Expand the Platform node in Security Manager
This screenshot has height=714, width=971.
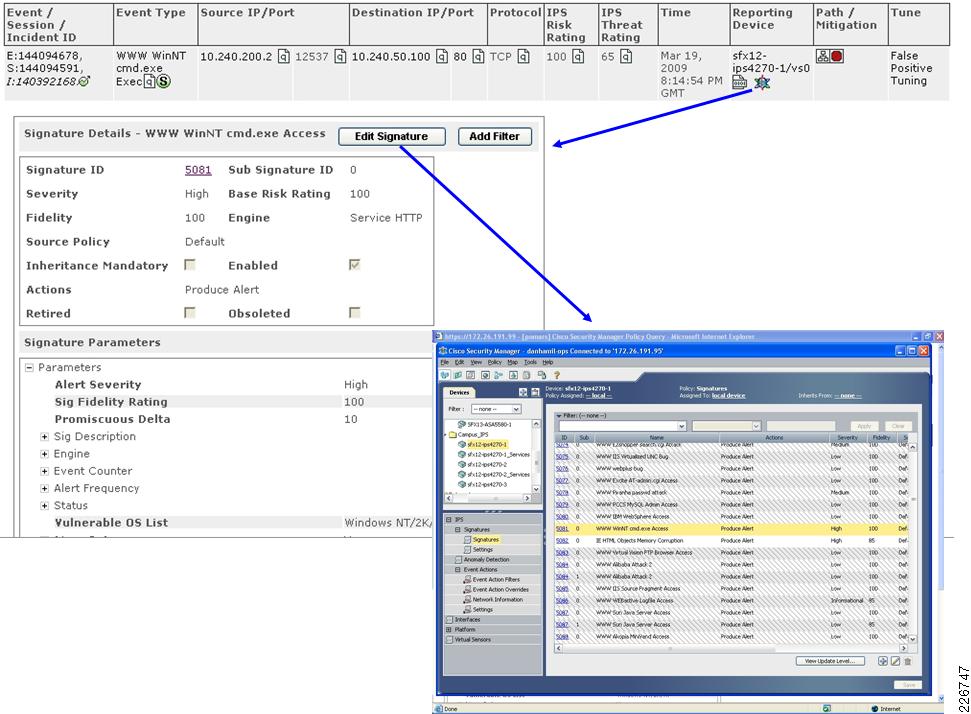click(x=449, y=629)
